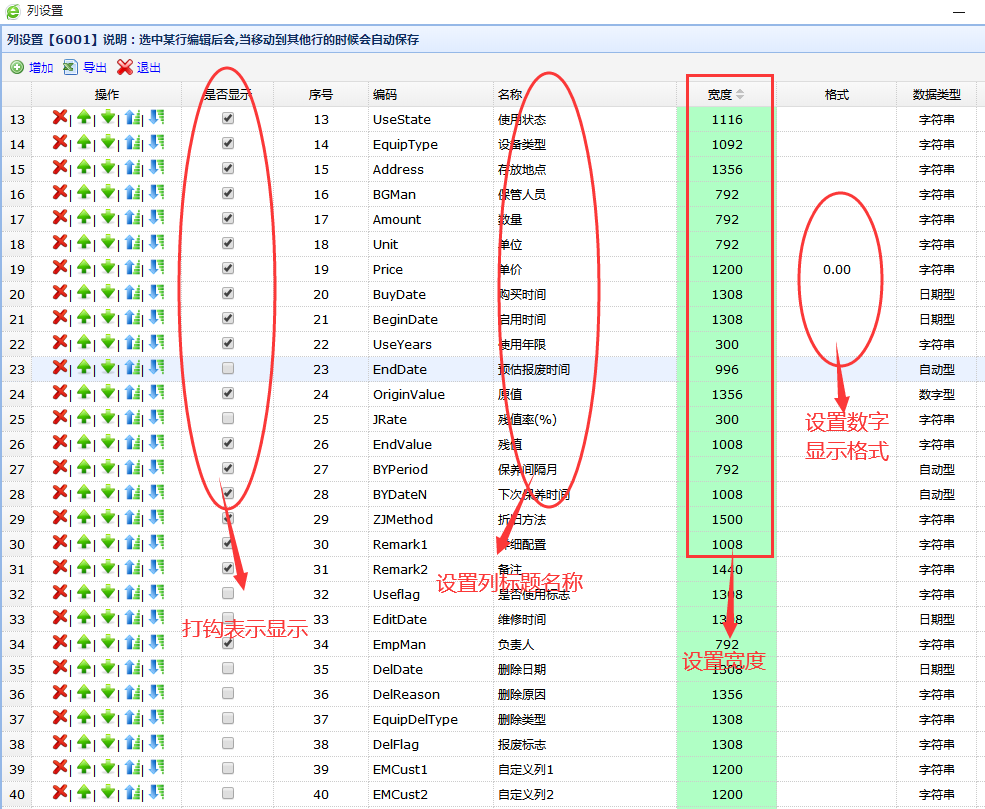
Task: Delete row 40 EMCust2 with red X
Action: pyautogui.click(x=60, y=793)
